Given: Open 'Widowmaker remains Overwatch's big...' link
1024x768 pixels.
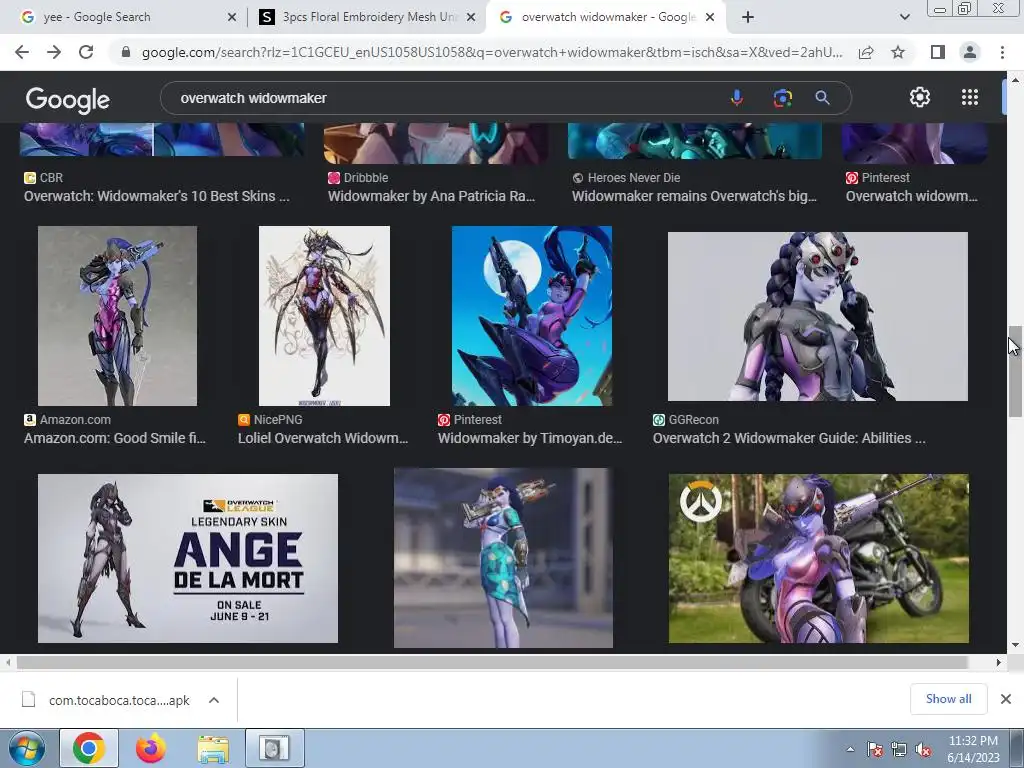Looking at the screenshot, I should pyautogui.click(x=694, y=196).
